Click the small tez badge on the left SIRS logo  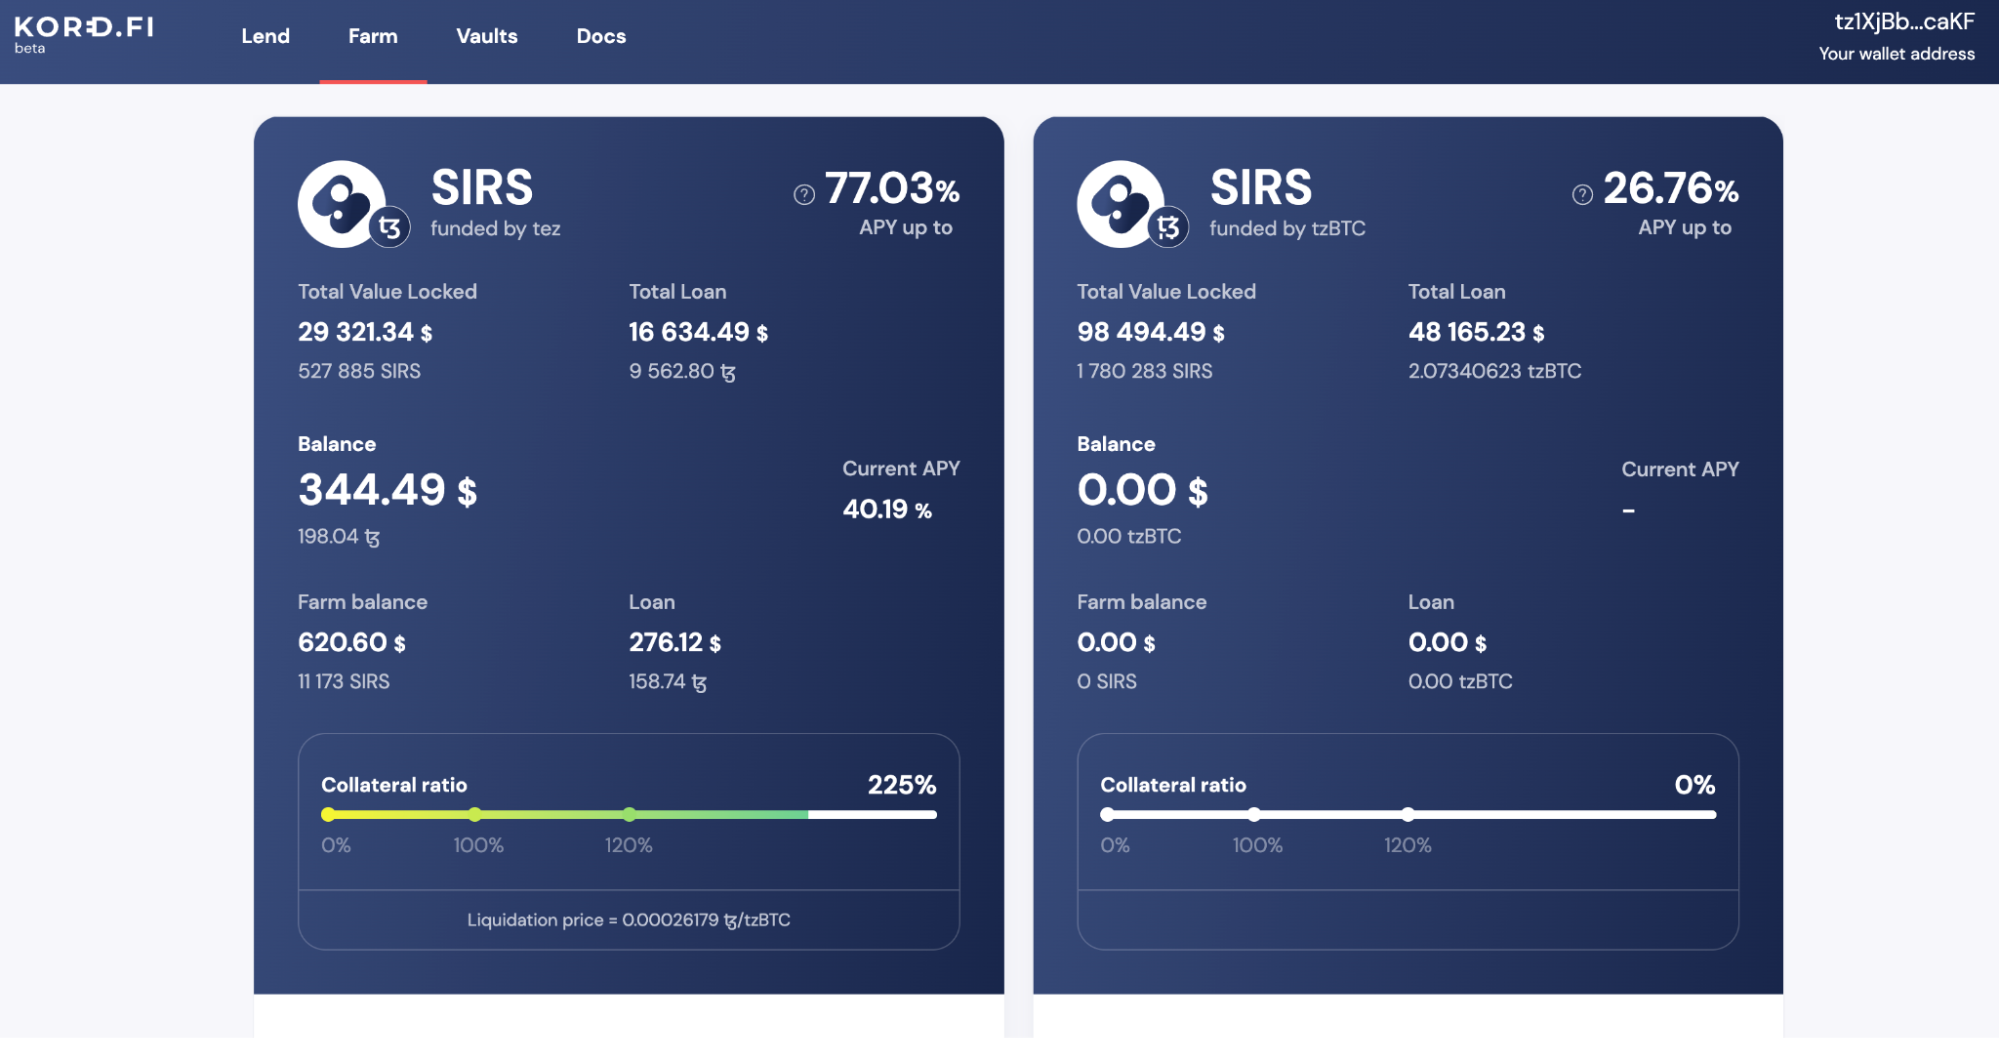coord(390,228)
